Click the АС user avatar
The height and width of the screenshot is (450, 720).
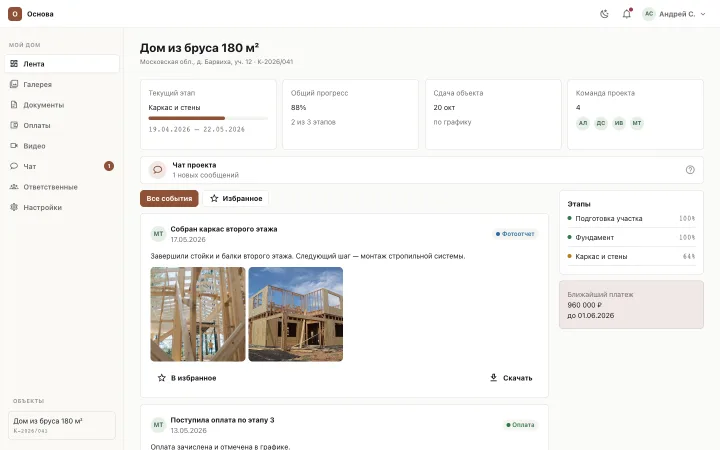pyautogui.click(x=649, y=14)
